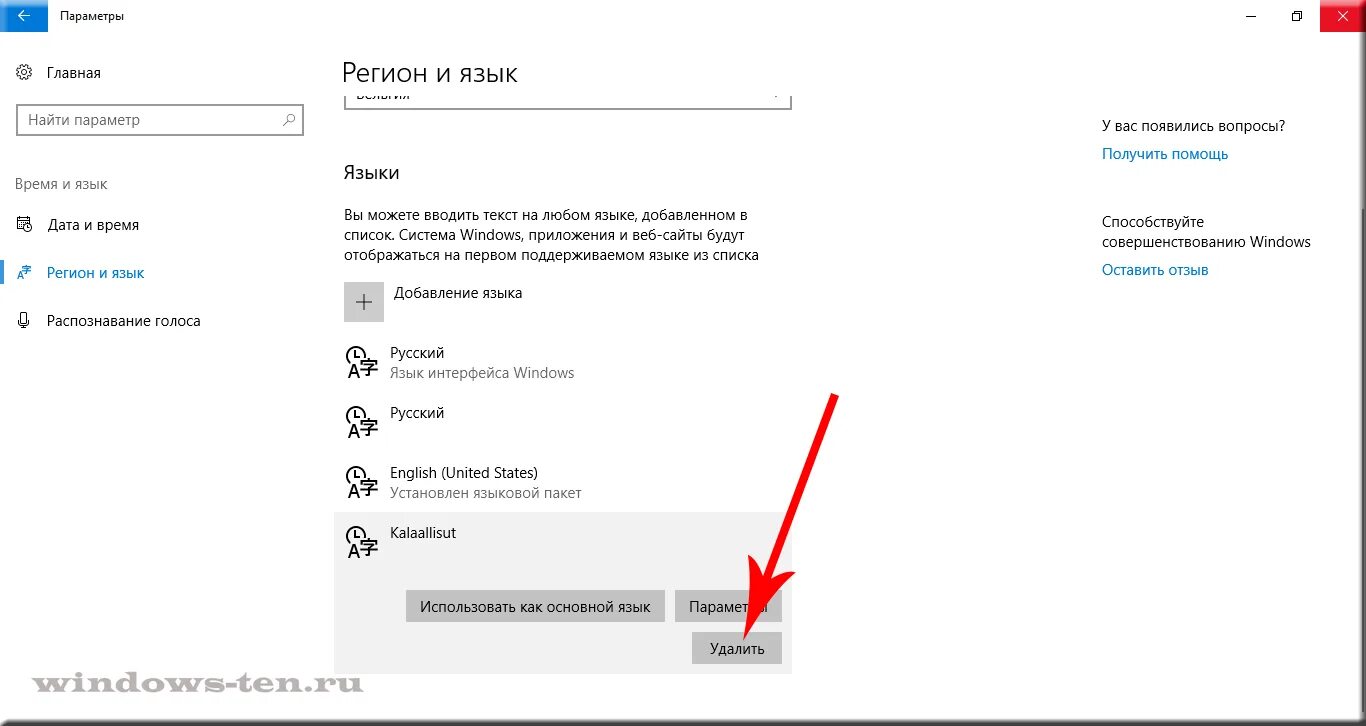
Task: Click the back arrow in the title bar
Action: 23,16
